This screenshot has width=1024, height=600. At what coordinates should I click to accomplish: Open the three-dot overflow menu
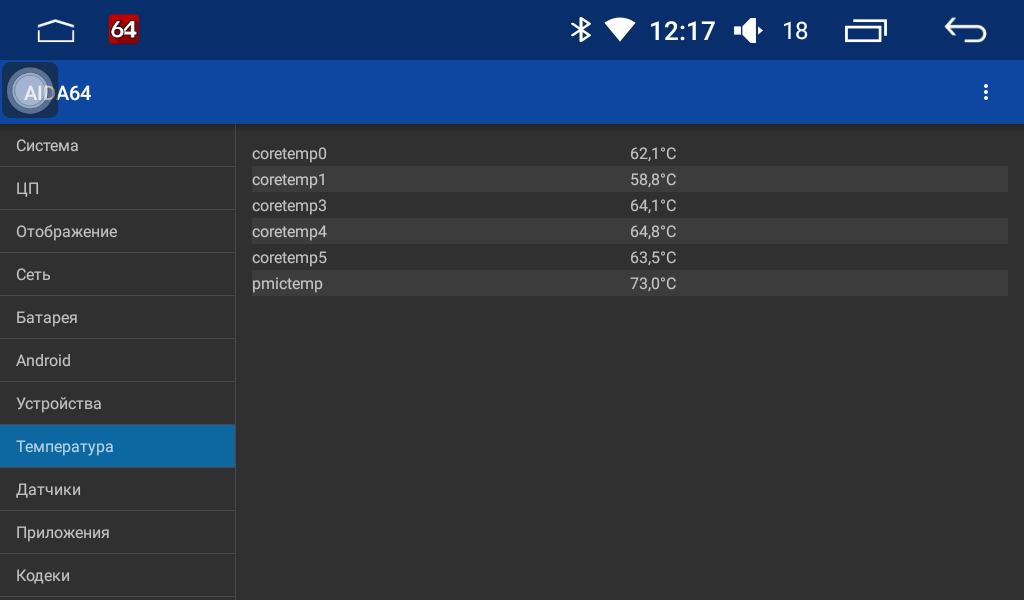(986, 93)
